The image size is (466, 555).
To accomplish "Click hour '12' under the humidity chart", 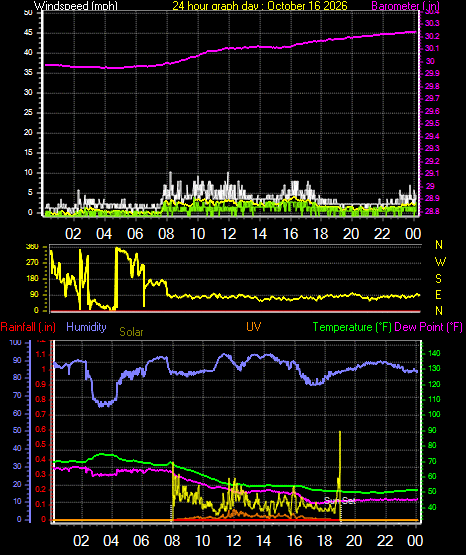I will 234,541.
